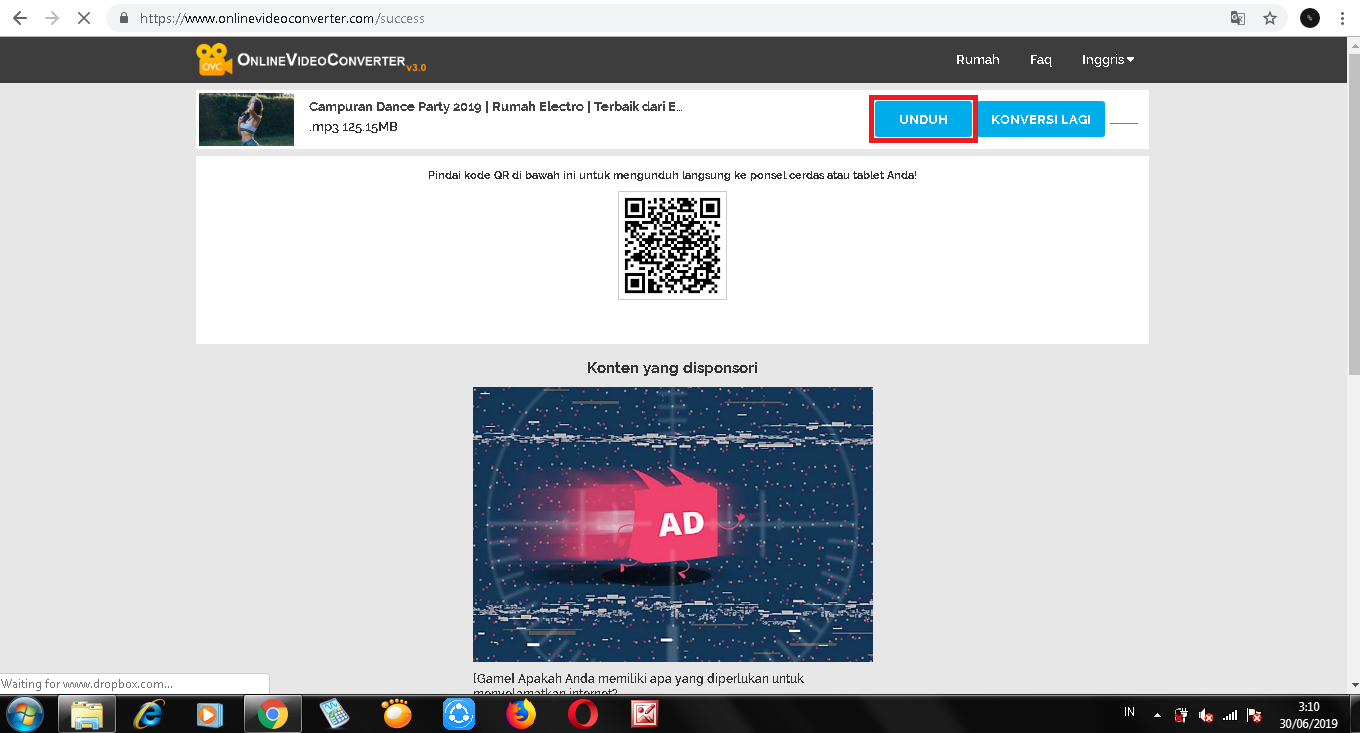Screen dimensions: 1360x733
Task: Click the power/battery tray icon
Action: pos(1181,715)
